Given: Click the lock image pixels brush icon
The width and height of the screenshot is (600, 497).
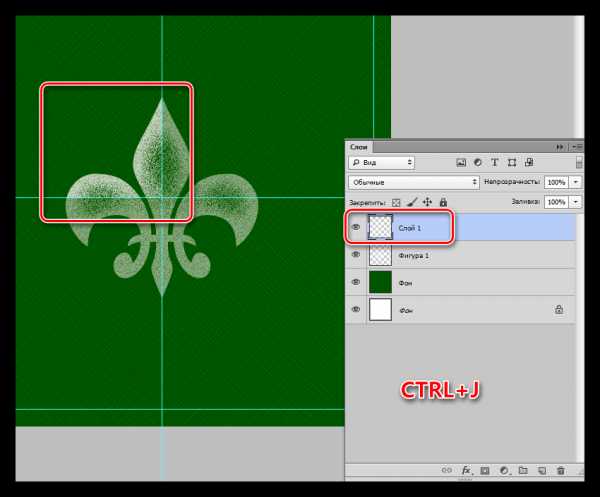Looking at the screenshot, I should [411, 202].
